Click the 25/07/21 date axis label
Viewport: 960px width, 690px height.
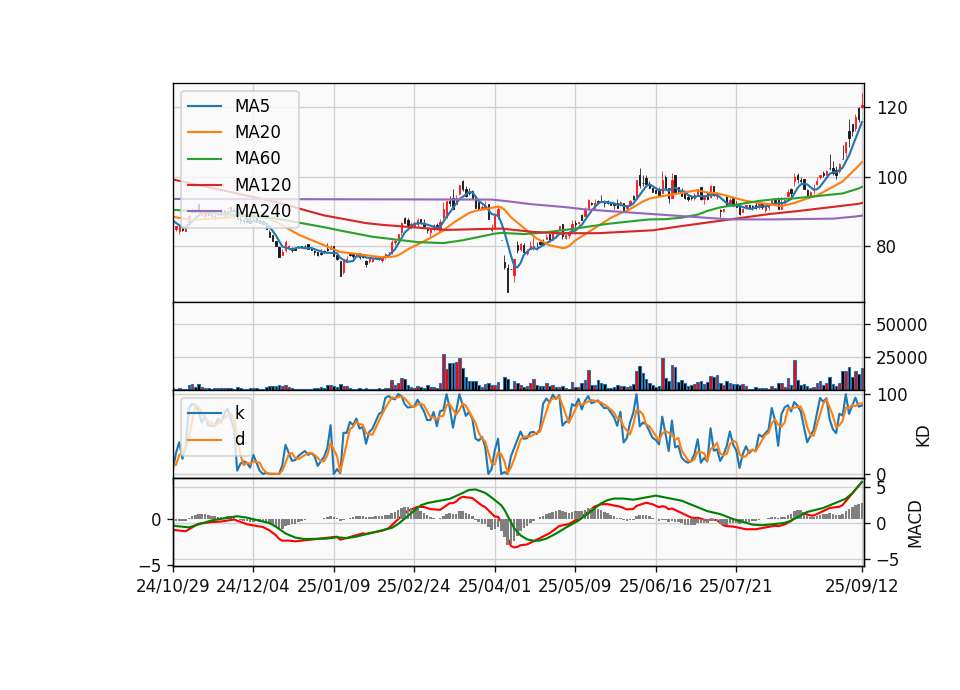(736, 586)
